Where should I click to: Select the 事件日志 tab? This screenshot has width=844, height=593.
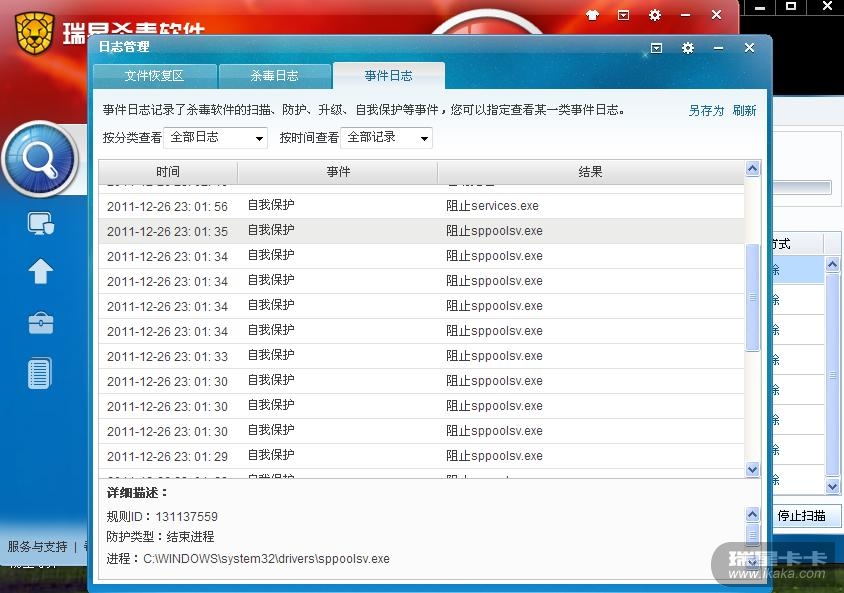(389, 76)
